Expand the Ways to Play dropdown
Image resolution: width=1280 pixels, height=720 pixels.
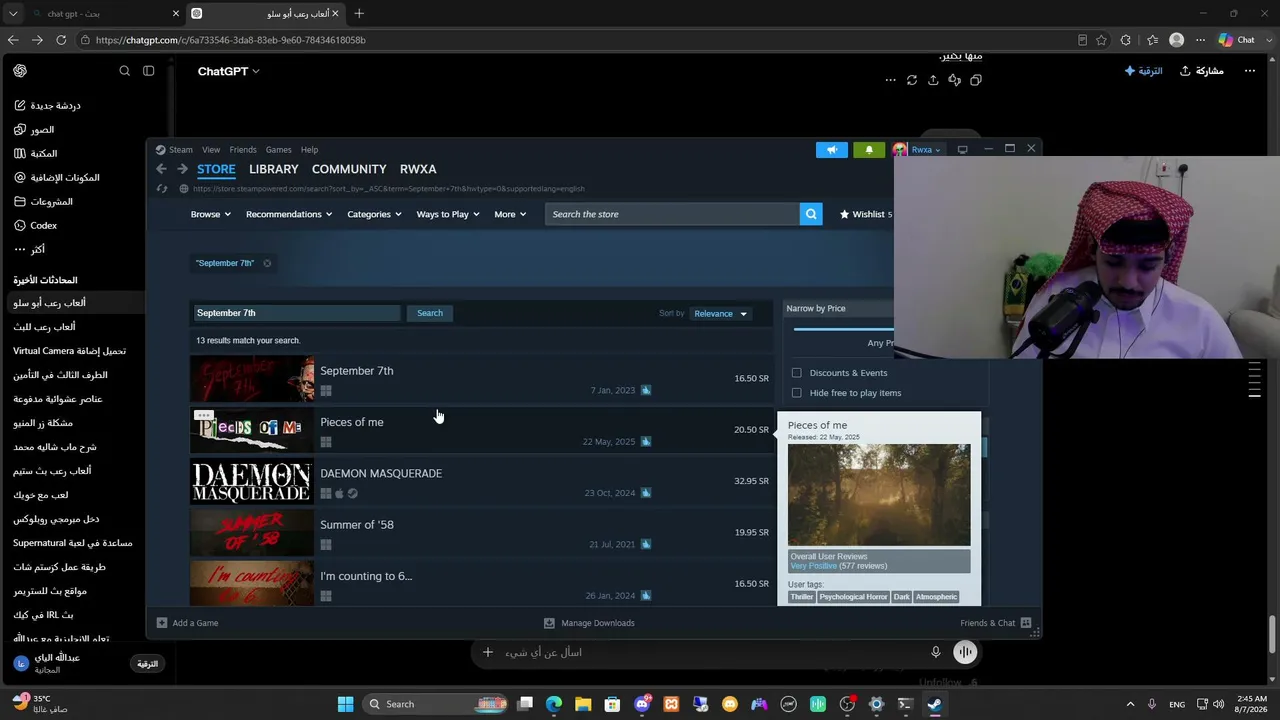448,214
